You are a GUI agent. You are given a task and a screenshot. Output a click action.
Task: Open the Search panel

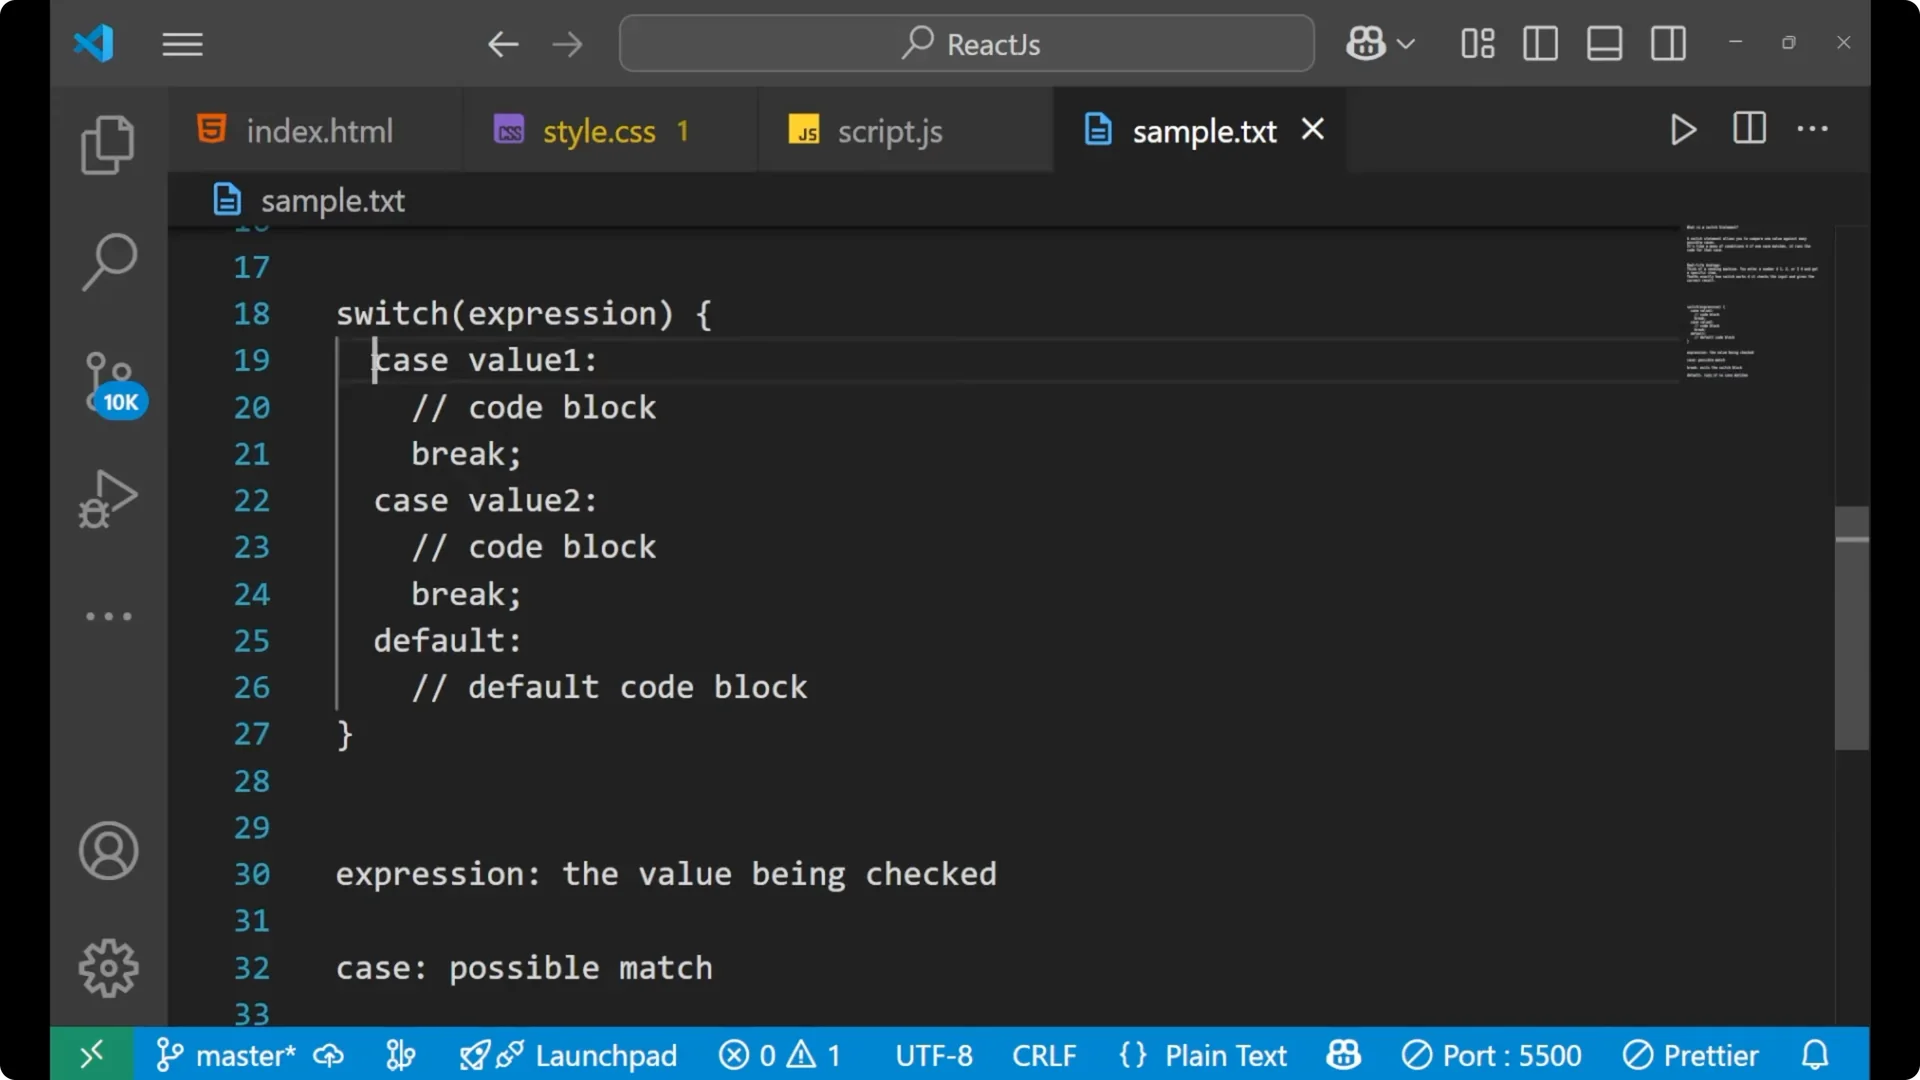[108, 260]
